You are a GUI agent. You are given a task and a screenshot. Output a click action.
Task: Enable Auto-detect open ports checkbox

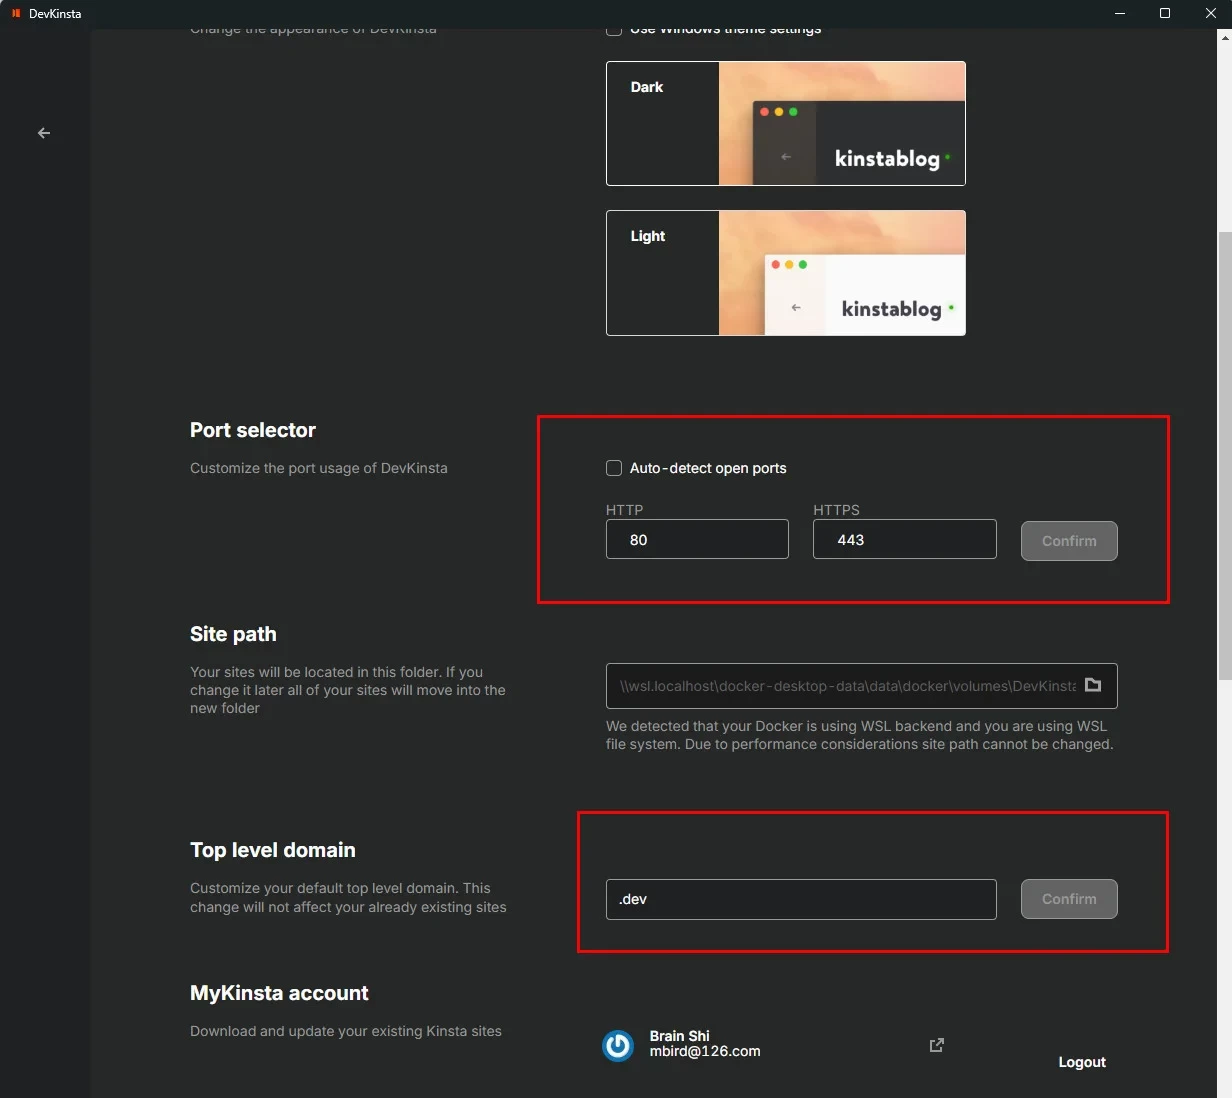pos(614,468)
